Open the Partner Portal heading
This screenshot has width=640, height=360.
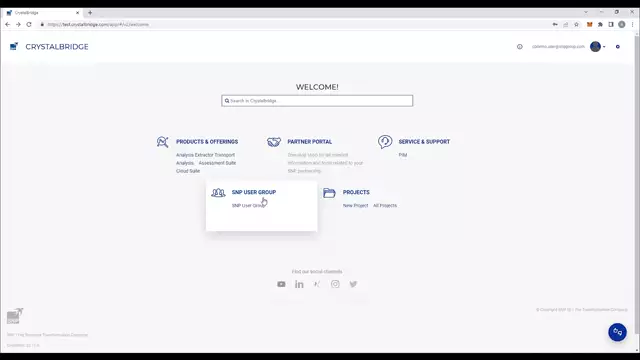pos(309,142)
